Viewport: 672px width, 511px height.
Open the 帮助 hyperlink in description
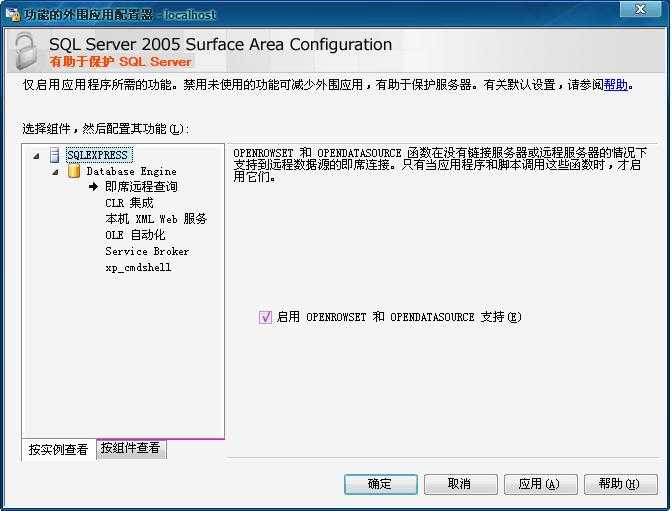click(x=616, y=85)
